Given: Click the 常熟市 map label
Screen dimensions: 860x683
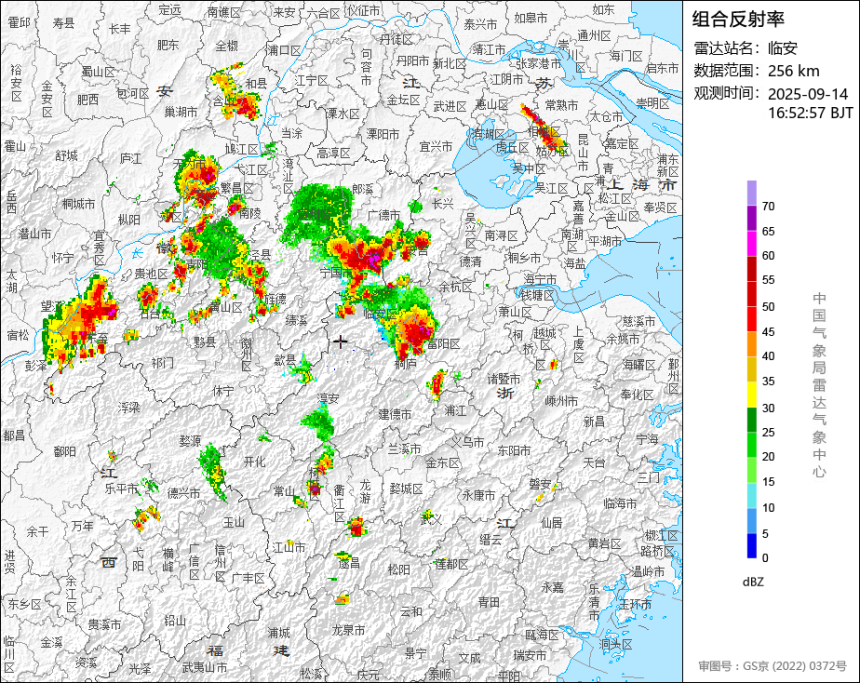Looking at the screenshot, I should coord(562,105).
